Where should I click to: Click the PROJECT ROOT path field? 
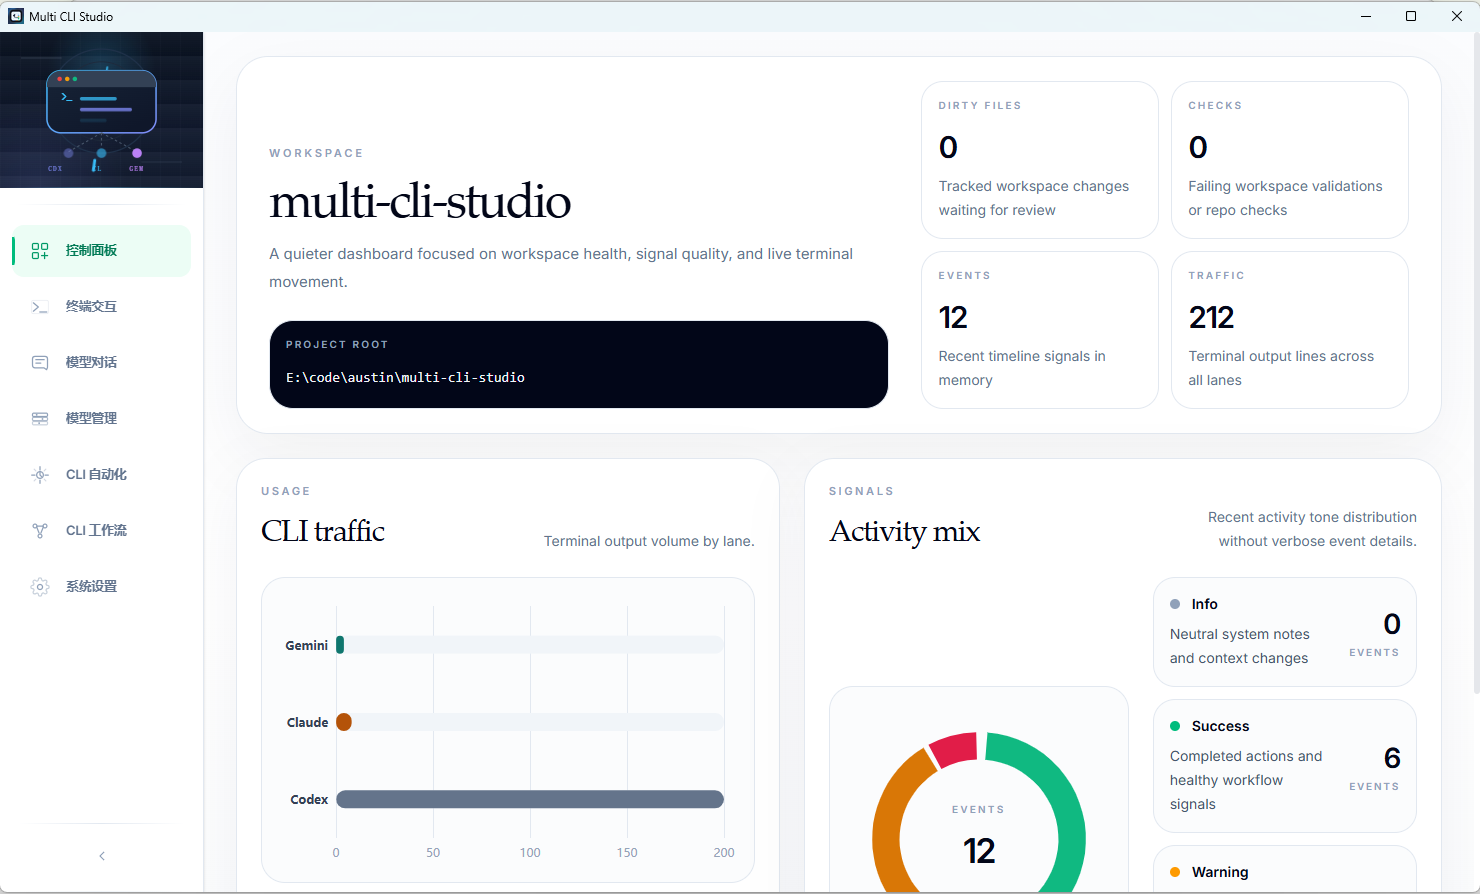coord(578,364)
